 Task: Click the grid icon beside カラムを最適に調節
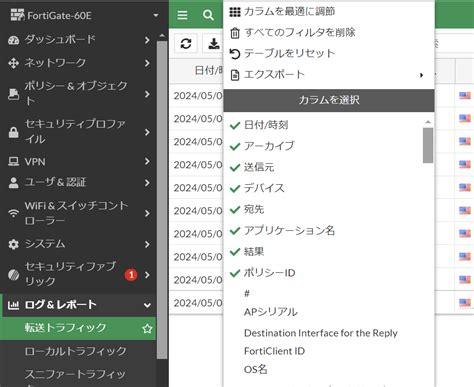point(235,12)
